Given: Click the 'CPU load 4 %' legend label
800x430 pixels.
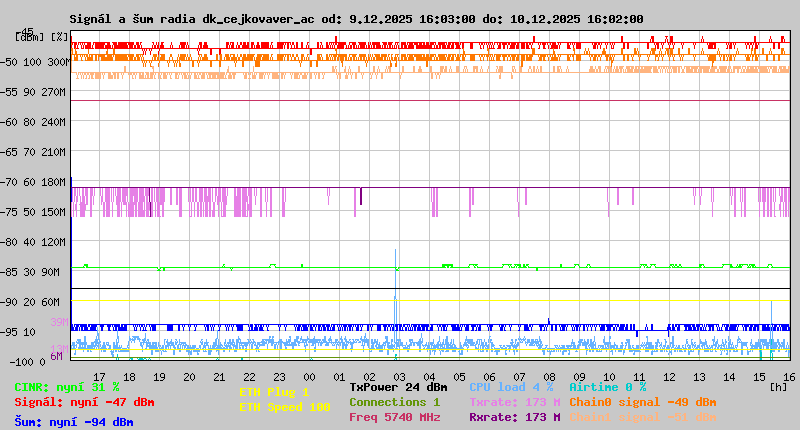Looking at the screenshot, I should [x=511, y=387].
